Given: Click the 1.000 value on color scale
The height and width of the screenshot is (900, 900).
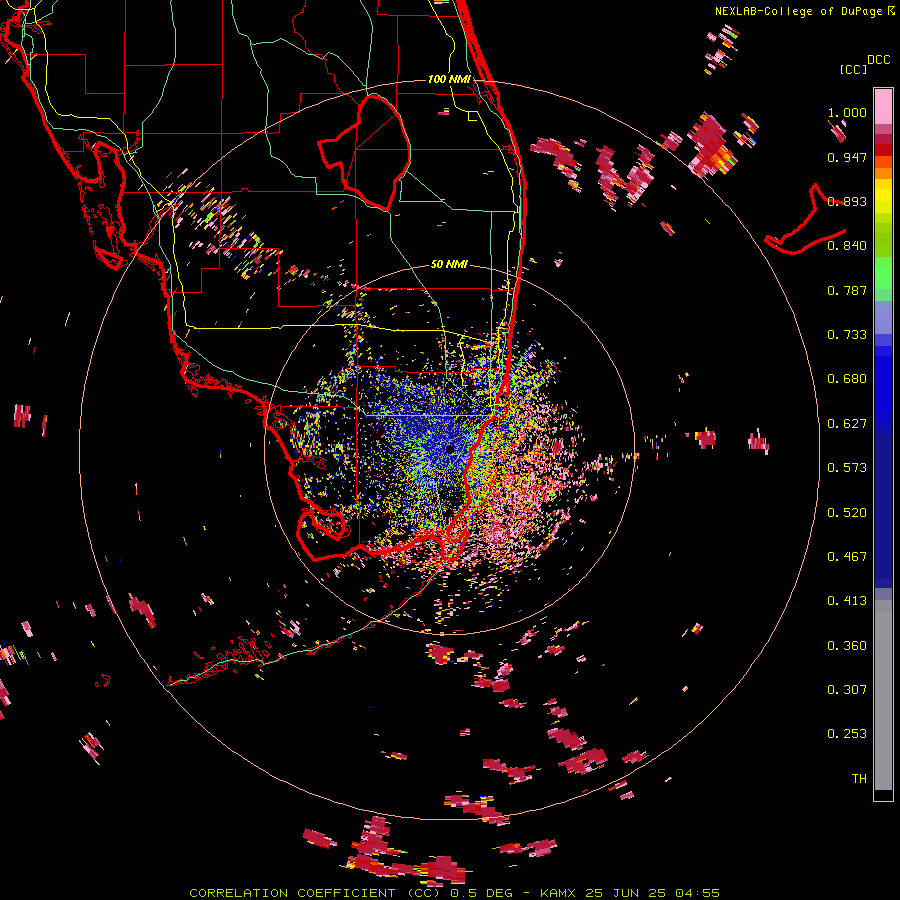Looking at the screenshot, I should pyautogui.click(x=847, y=112).
